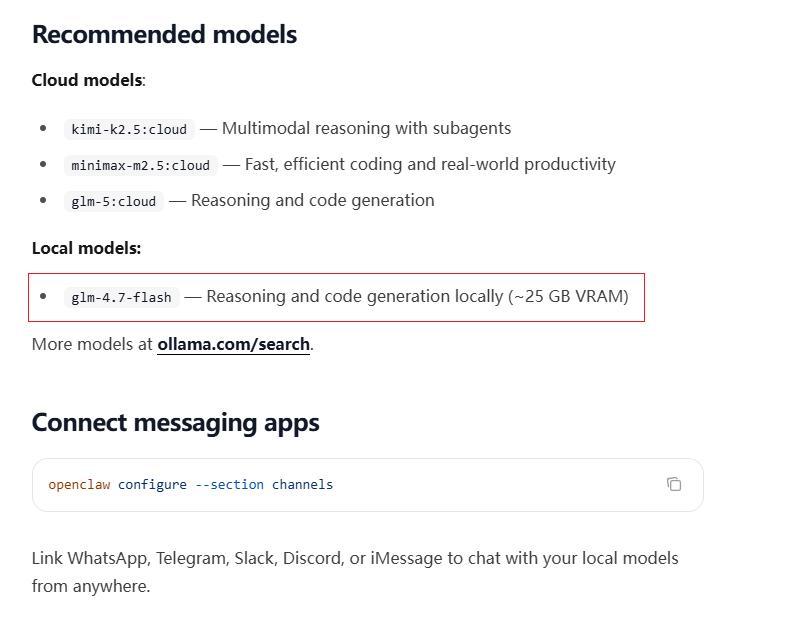Click the Multimodal reasoning with subagents text

tap(366, 128)
